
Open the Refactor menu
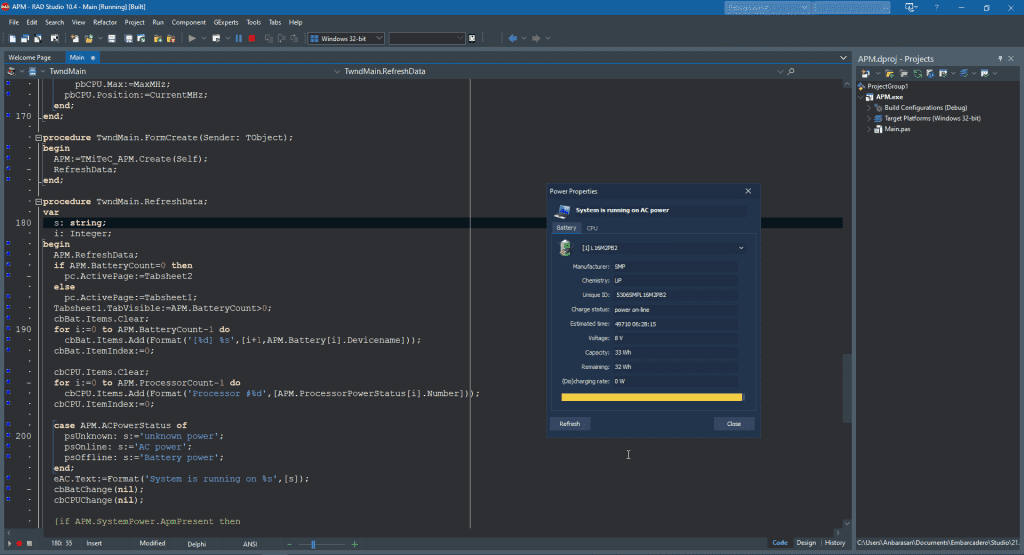point(105,22)
